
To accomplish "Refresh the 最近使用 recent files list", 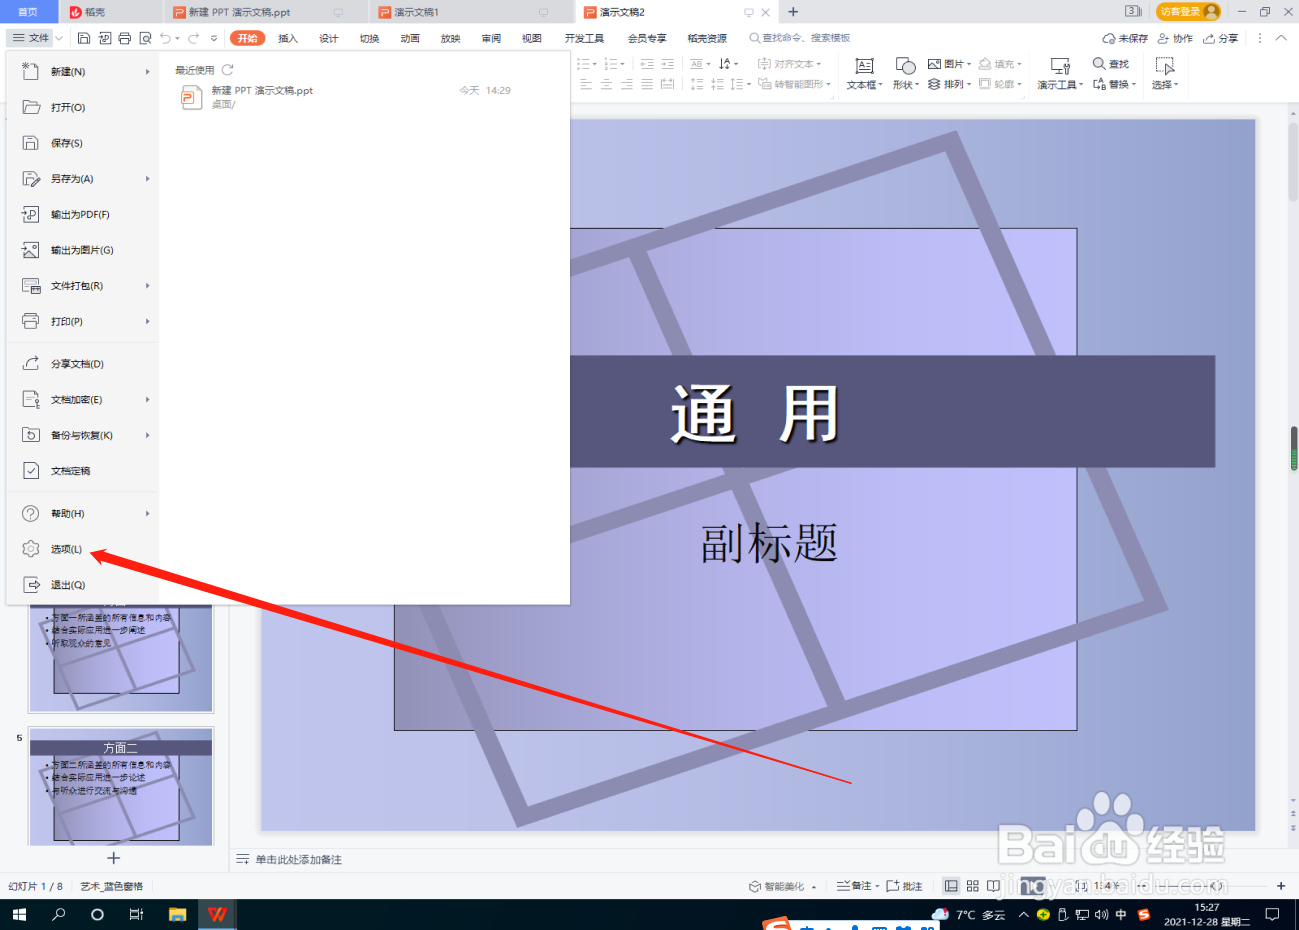I will pyautogui.click(x=227, y=70).
